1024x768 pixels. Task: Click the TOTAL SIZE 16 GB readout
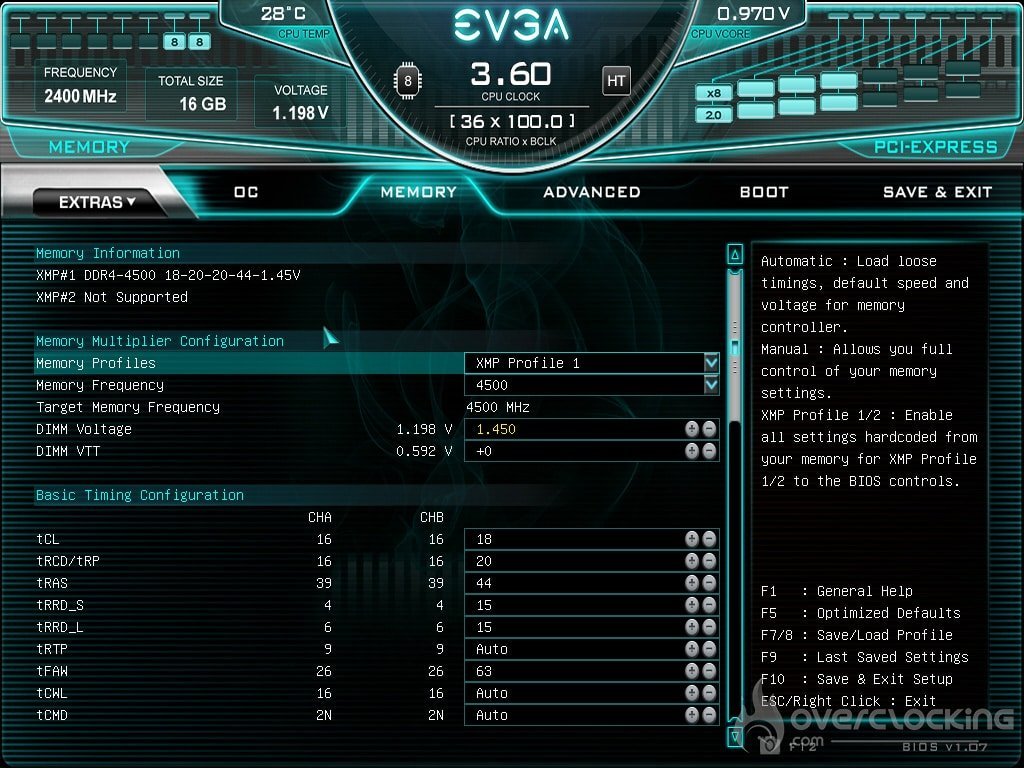click(191, 93)
